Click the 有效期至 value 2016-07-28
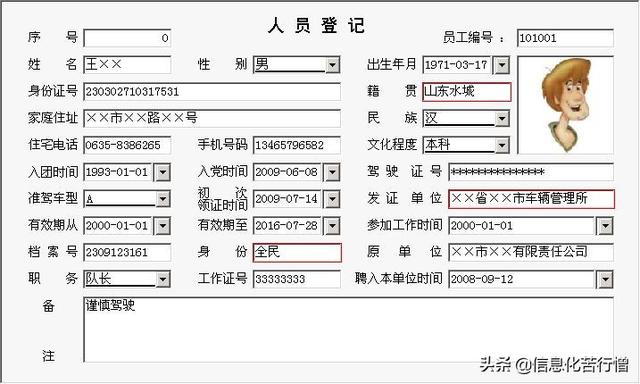The height and width of the screenshot is (384, 640). pos(287,226)
